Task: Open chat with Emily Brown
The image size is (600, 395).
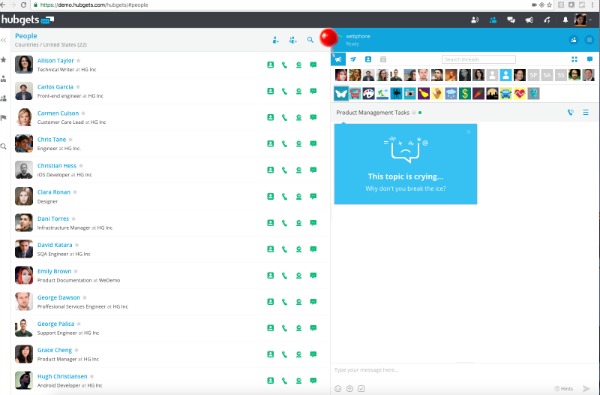Action: point(313,275)
